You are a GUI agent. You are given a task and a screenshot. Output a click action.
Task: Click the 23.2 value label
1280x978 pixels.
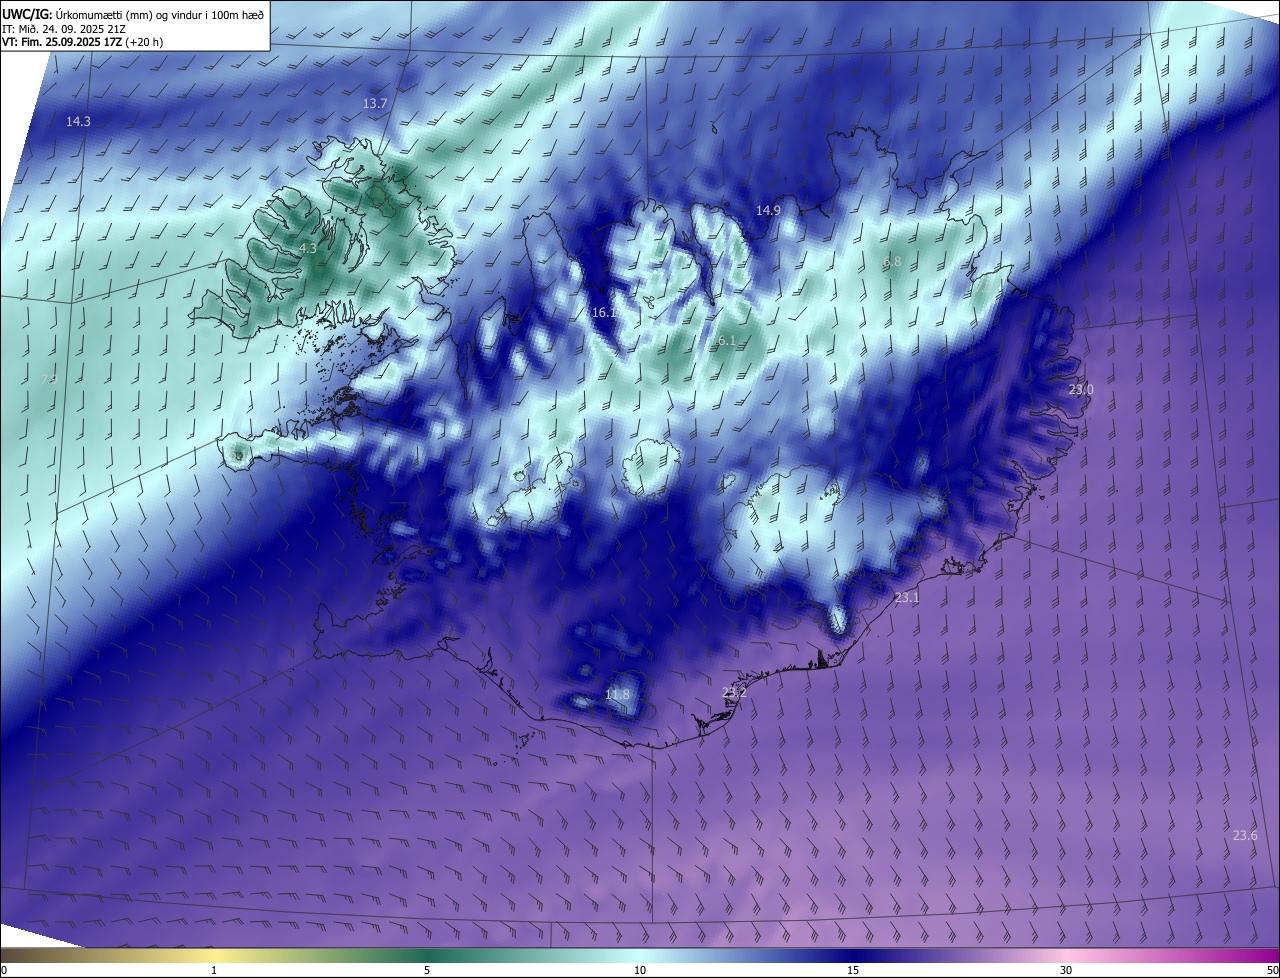[x=734, y=692]
